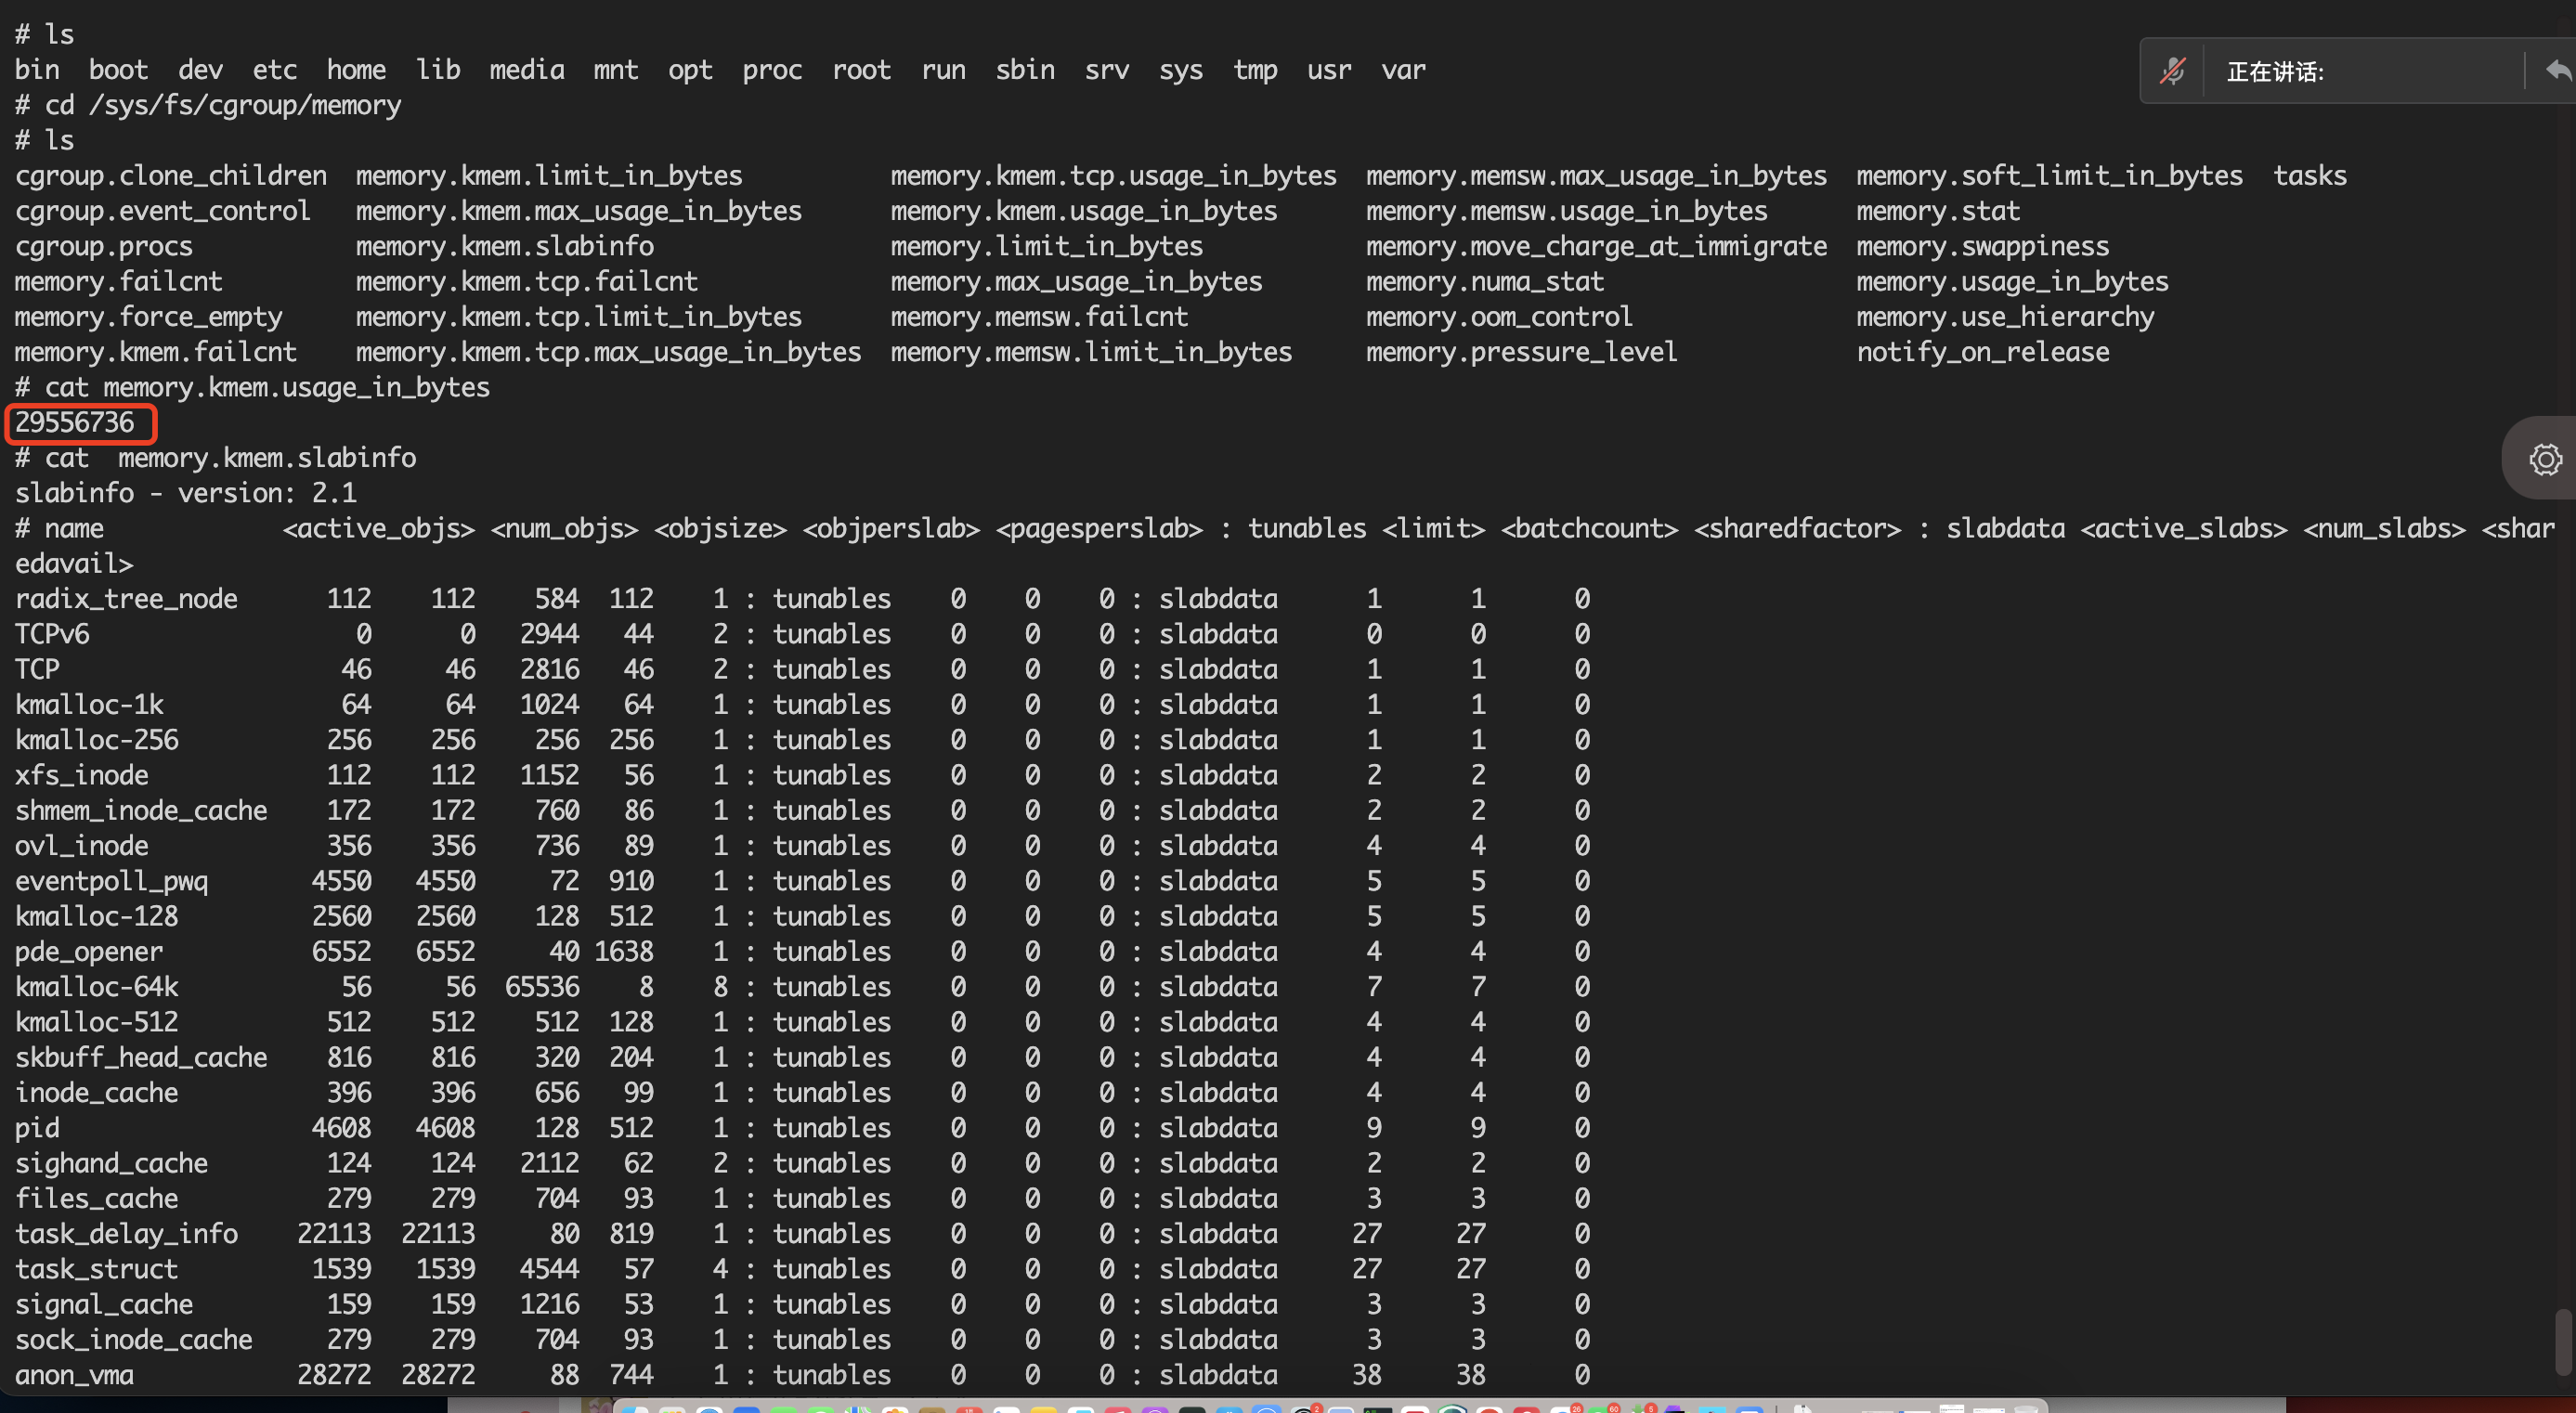Click 'memory.swappiness' in the listing
Viewport: 2576px width, 1413px height.
[x=1983, y=246]
